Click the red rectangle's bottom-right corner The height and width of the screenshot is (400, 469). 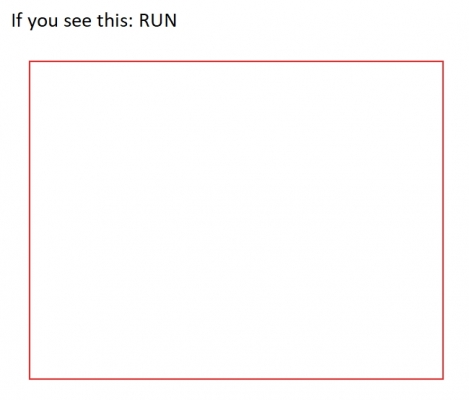pyautogui.click(x=443, y=379)
